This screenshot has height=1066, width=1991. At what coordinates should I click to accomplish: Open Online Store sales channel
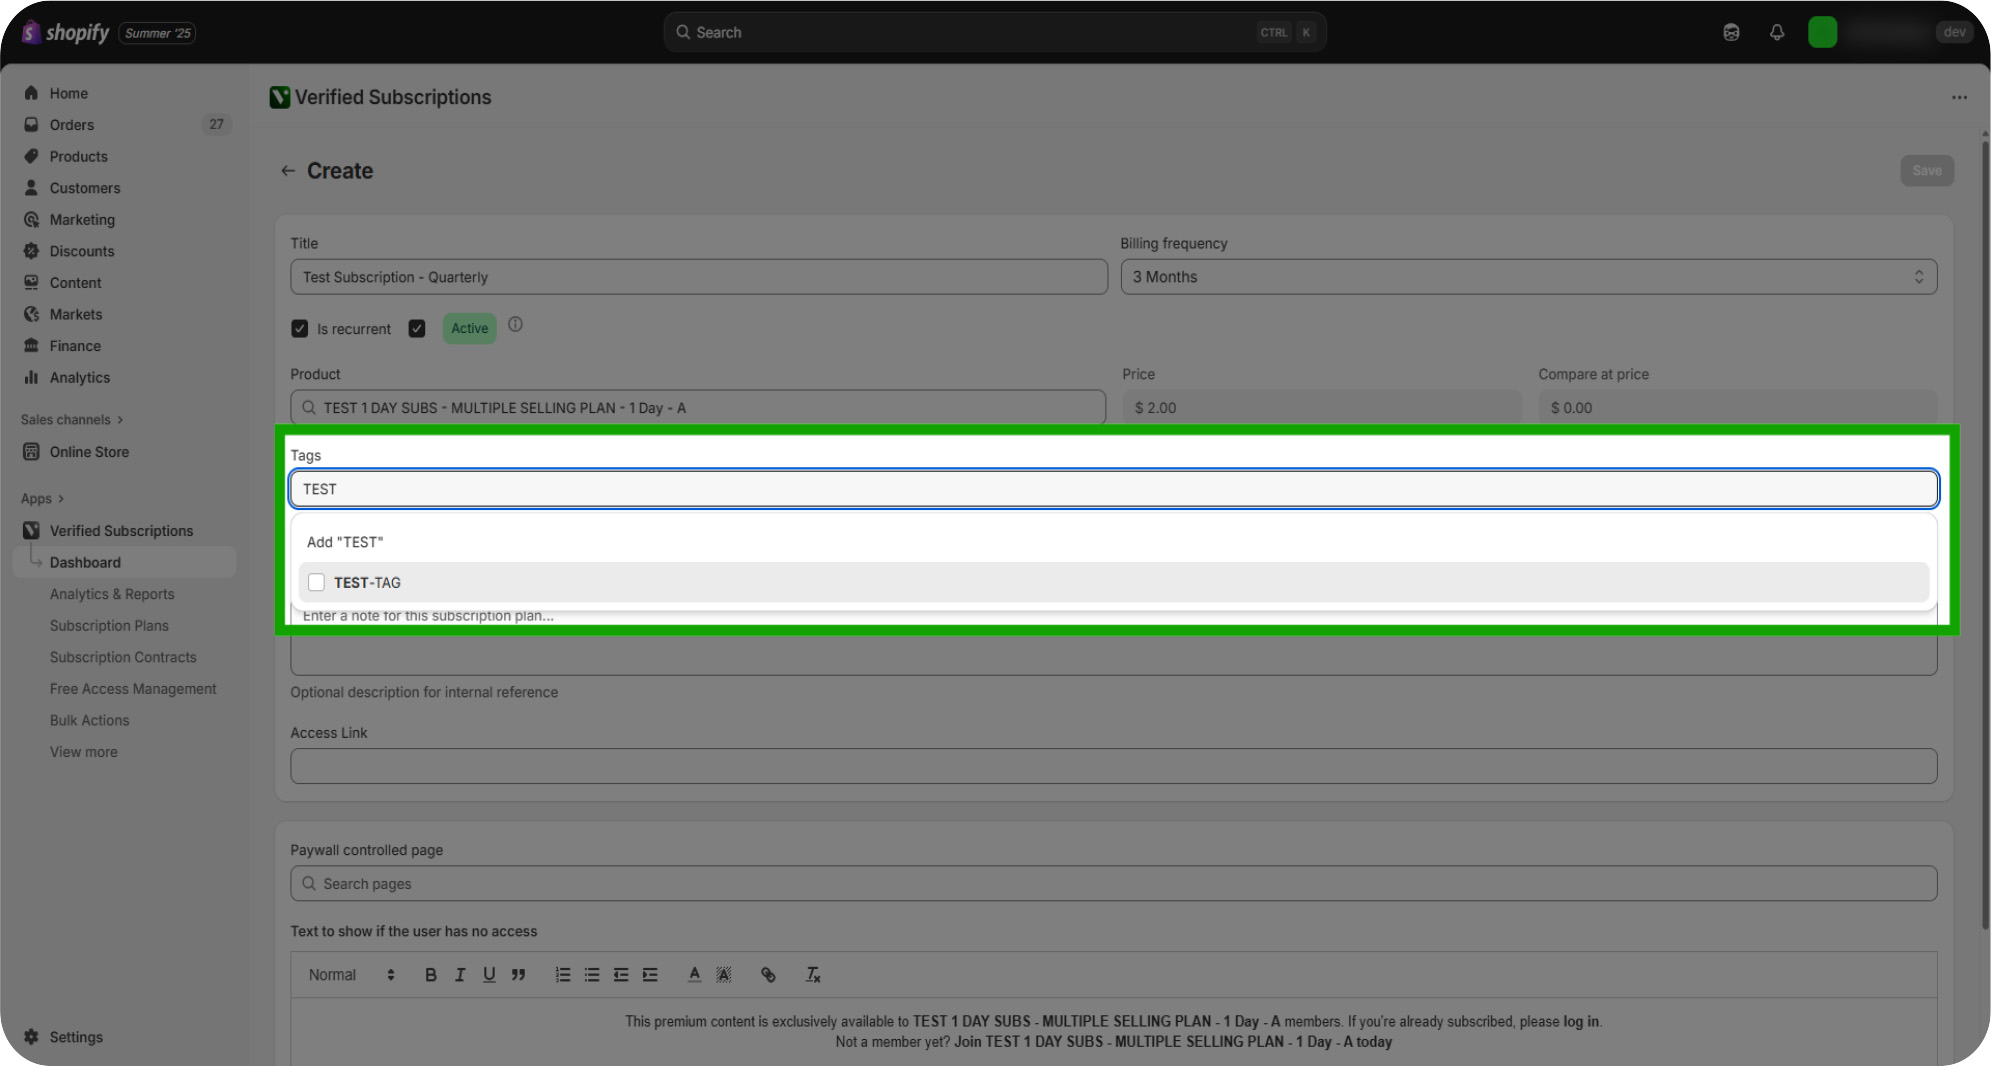(89, 452)
